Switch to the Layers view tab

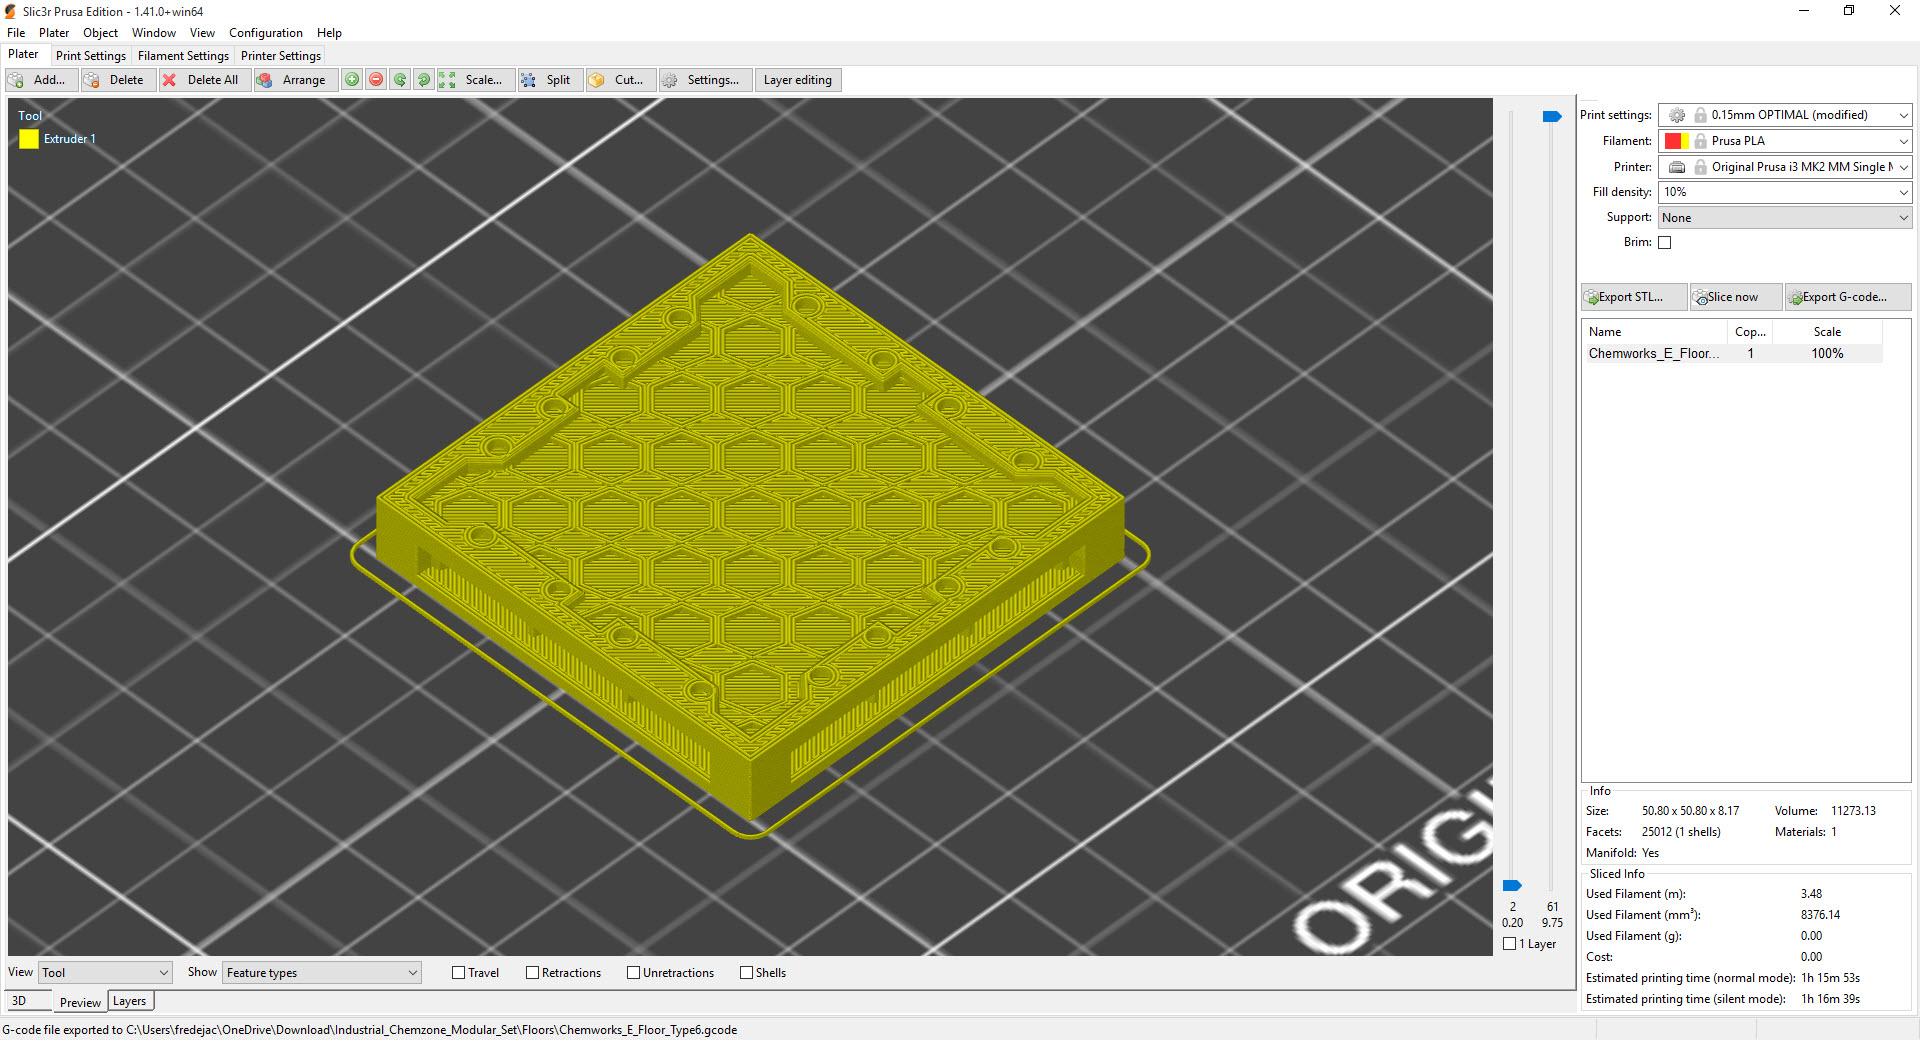click(130, 1001)
